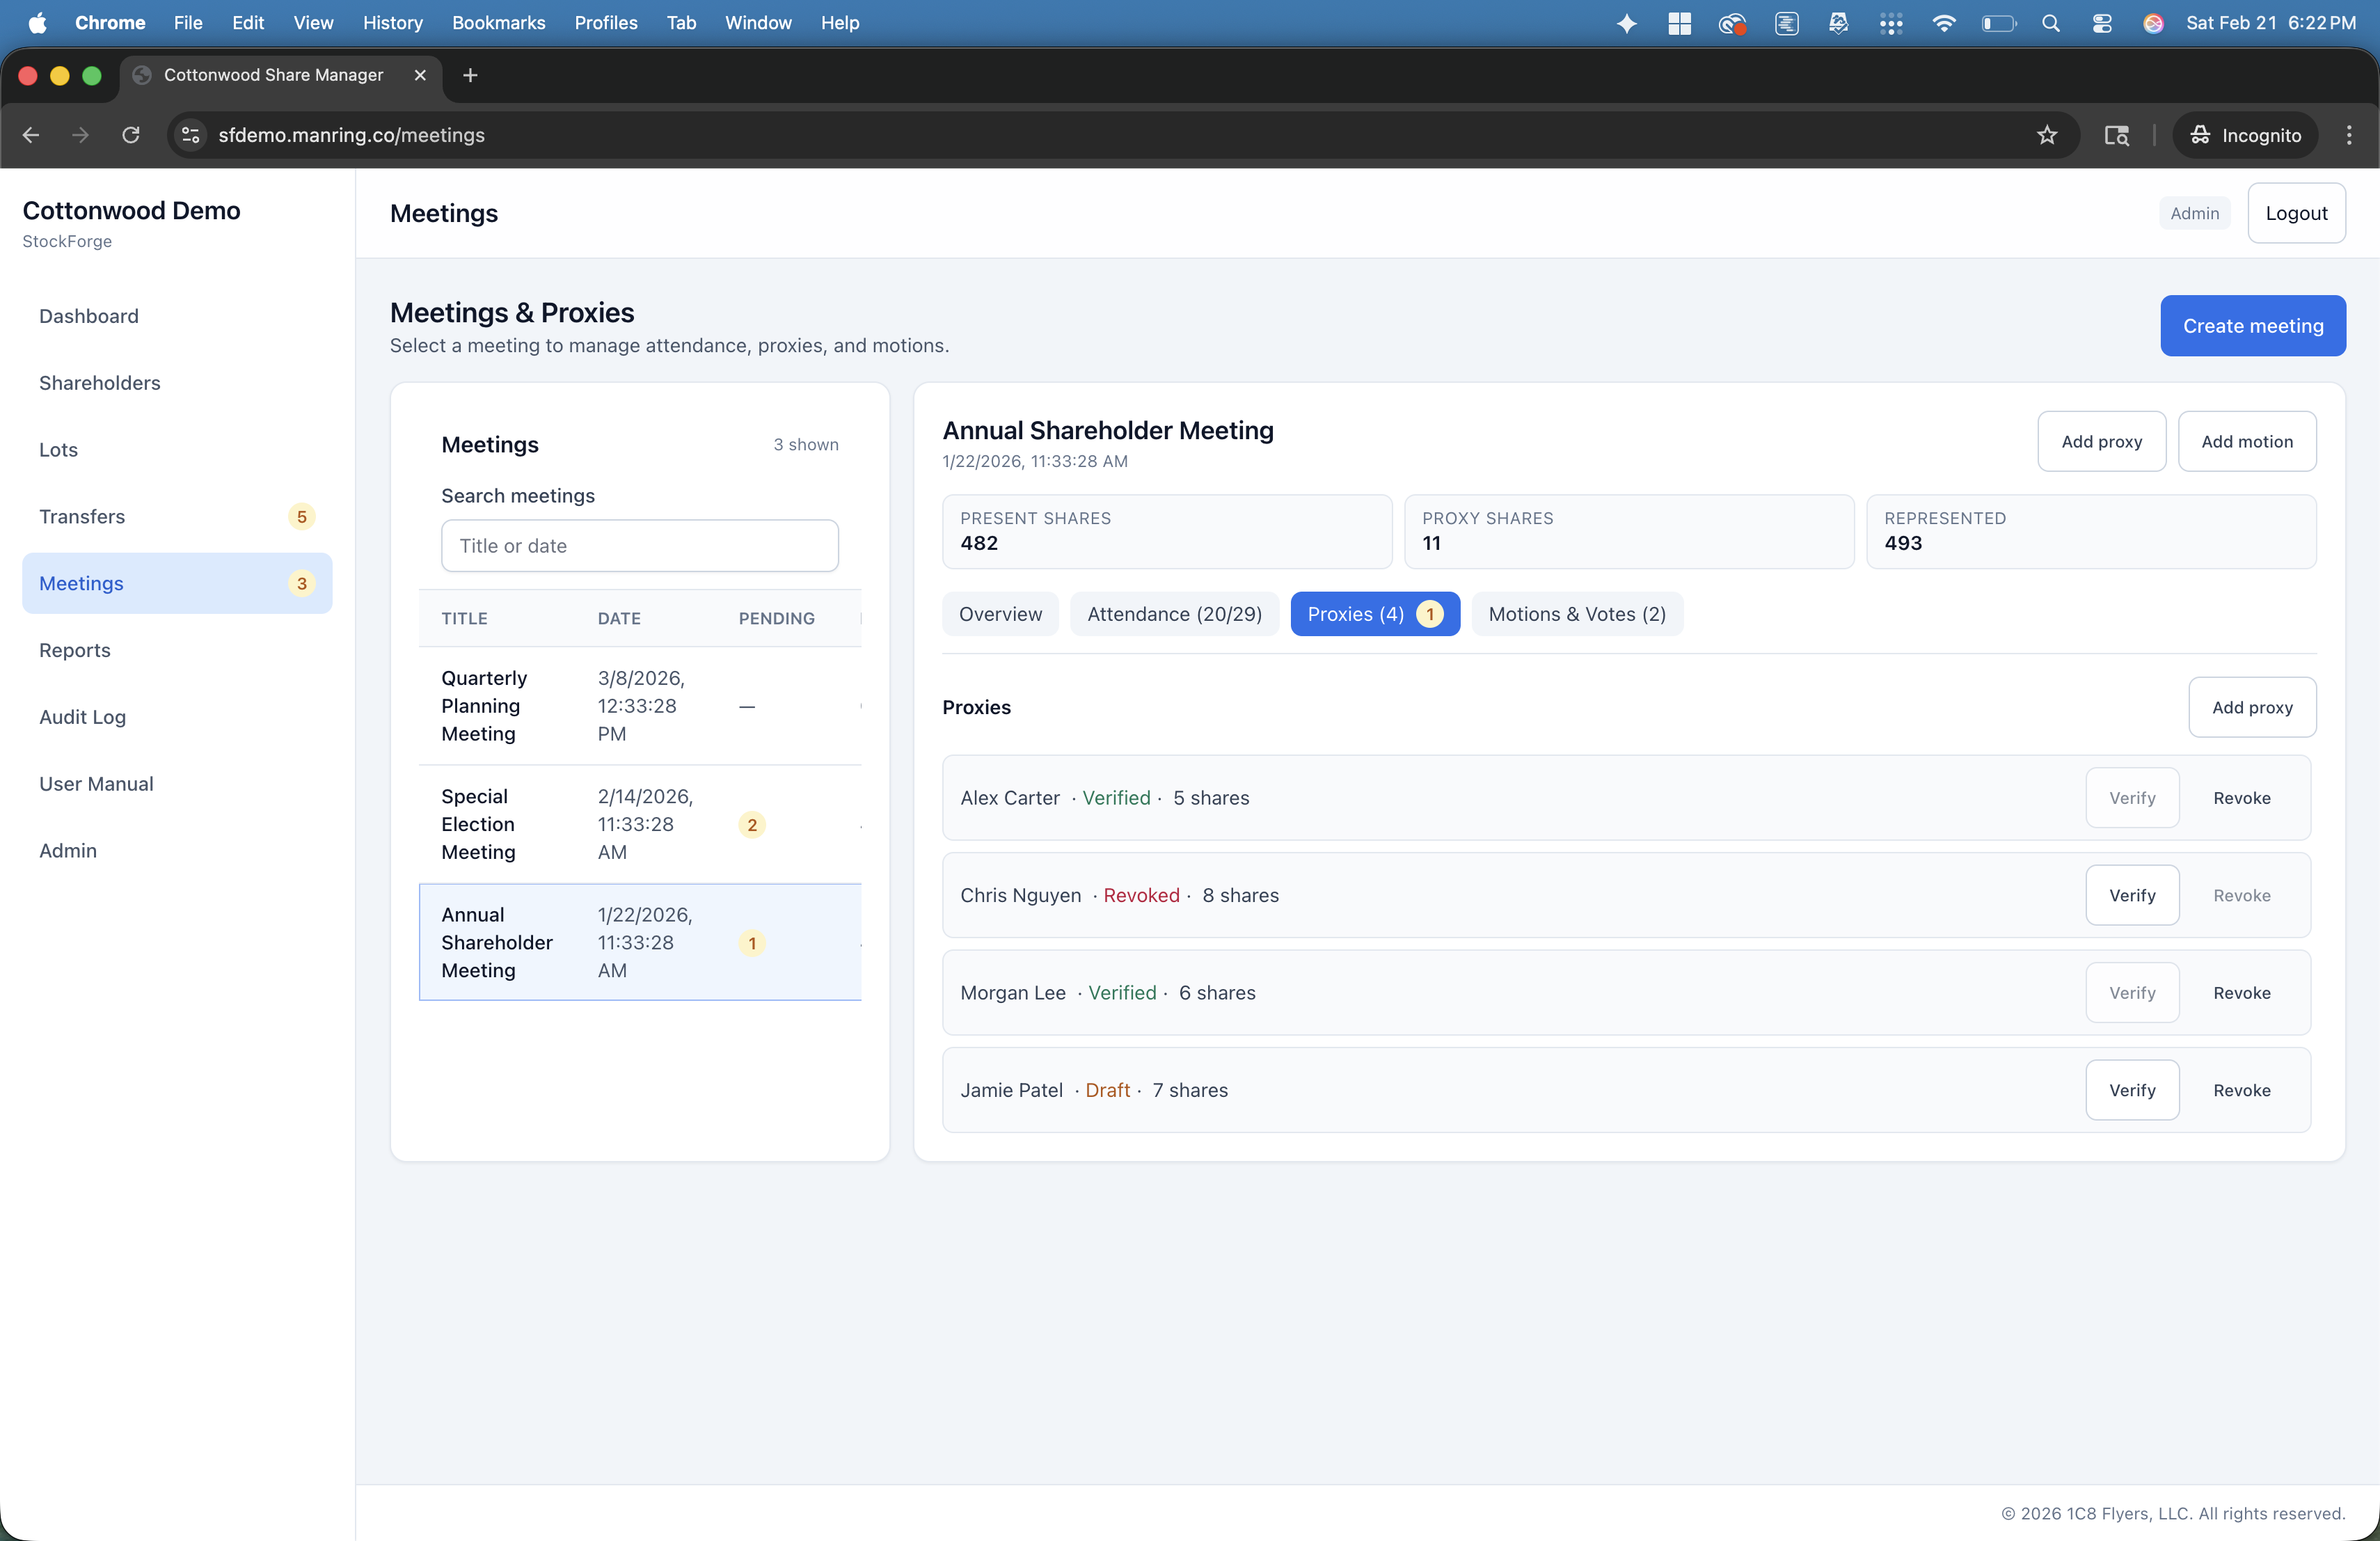Viewport: 2380px width, 1541px height.
Task: Click the Create meeting button
Action: coord(2253,326)
